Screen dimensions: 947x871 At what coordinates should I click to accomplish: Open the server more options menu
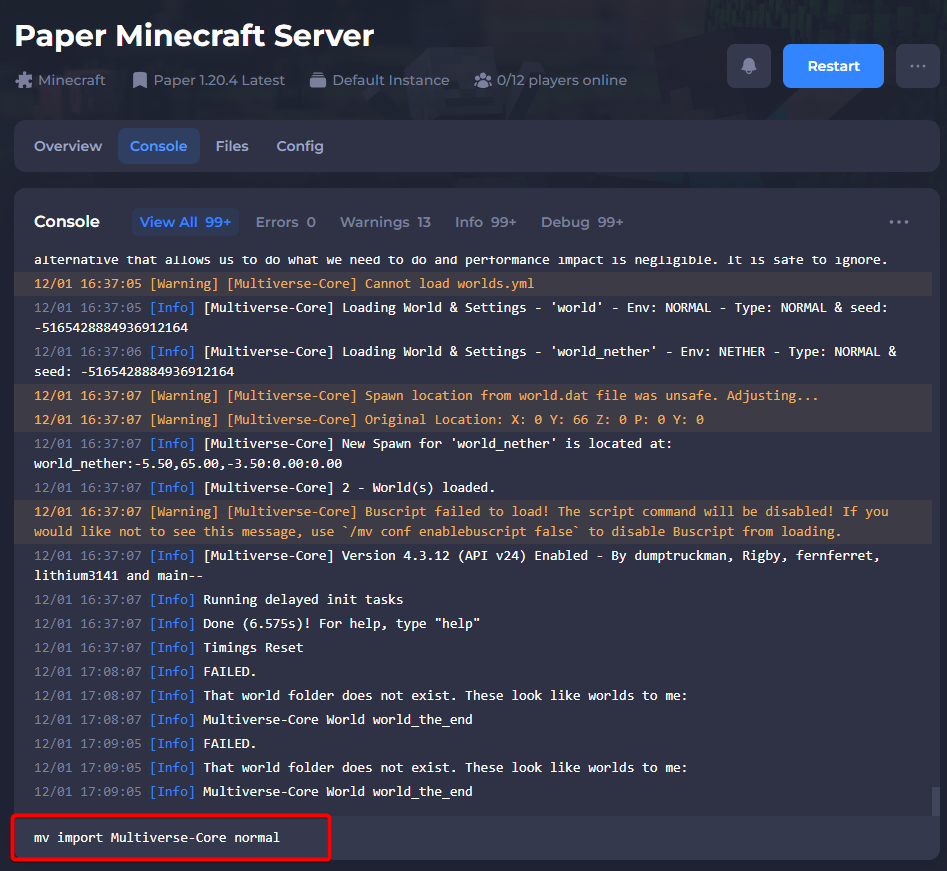(x=917, y=66)
